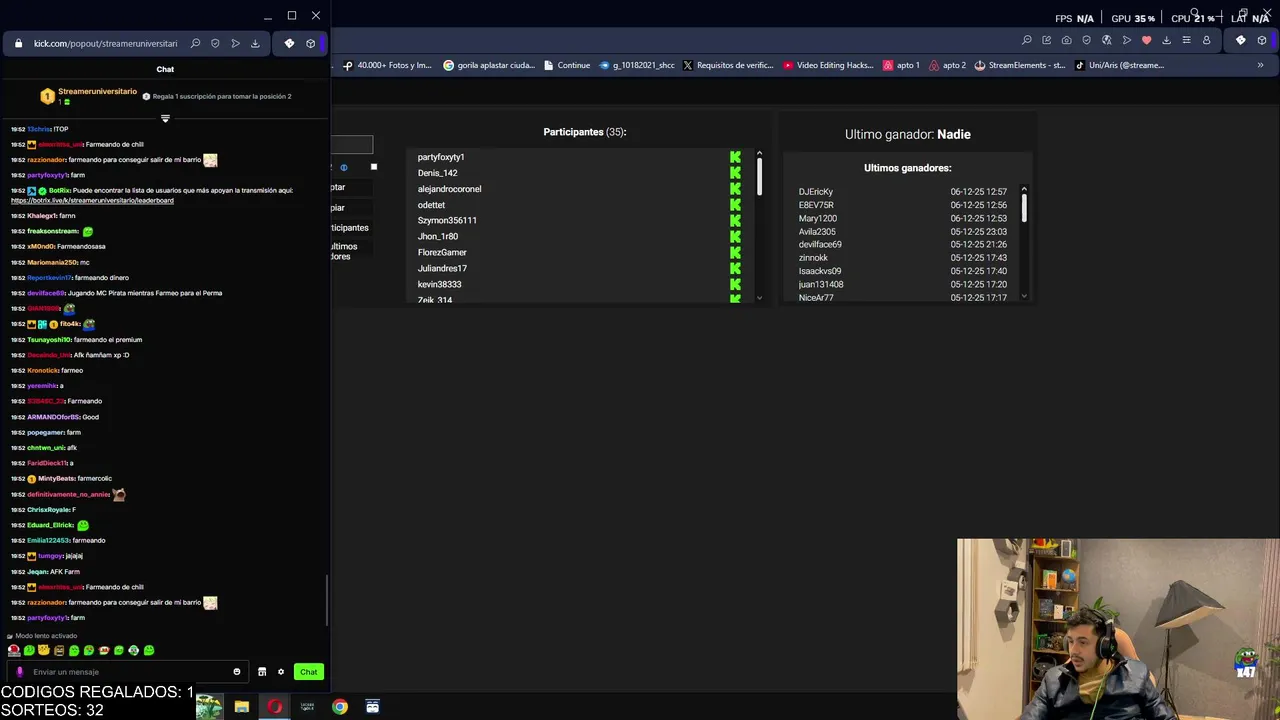Open the 'apto 1' bookmark
This screenshot has width=1280, height=720.
[x=901, y=65]
